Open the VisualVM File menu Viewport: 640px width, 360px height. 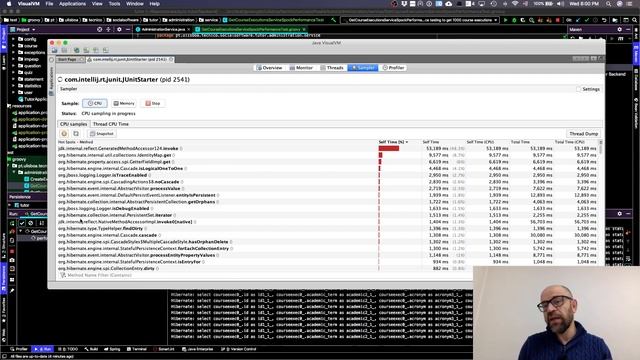pos(49,4)
